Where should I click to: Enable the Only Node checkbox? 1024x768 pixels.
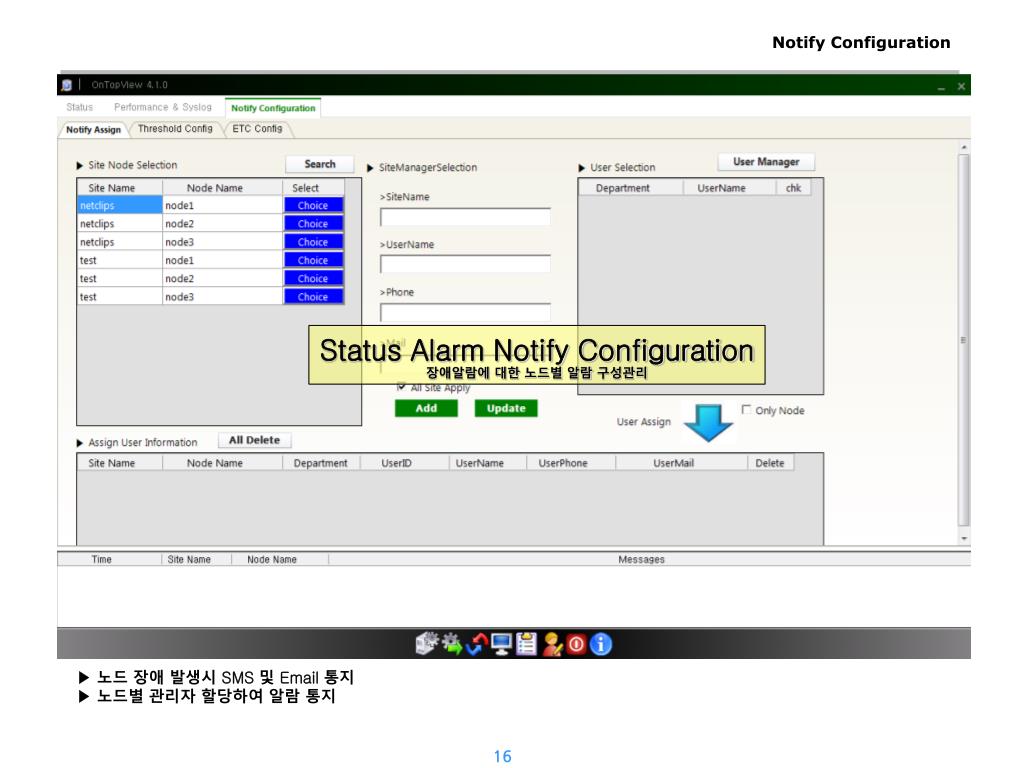click(x=746, y=409)
